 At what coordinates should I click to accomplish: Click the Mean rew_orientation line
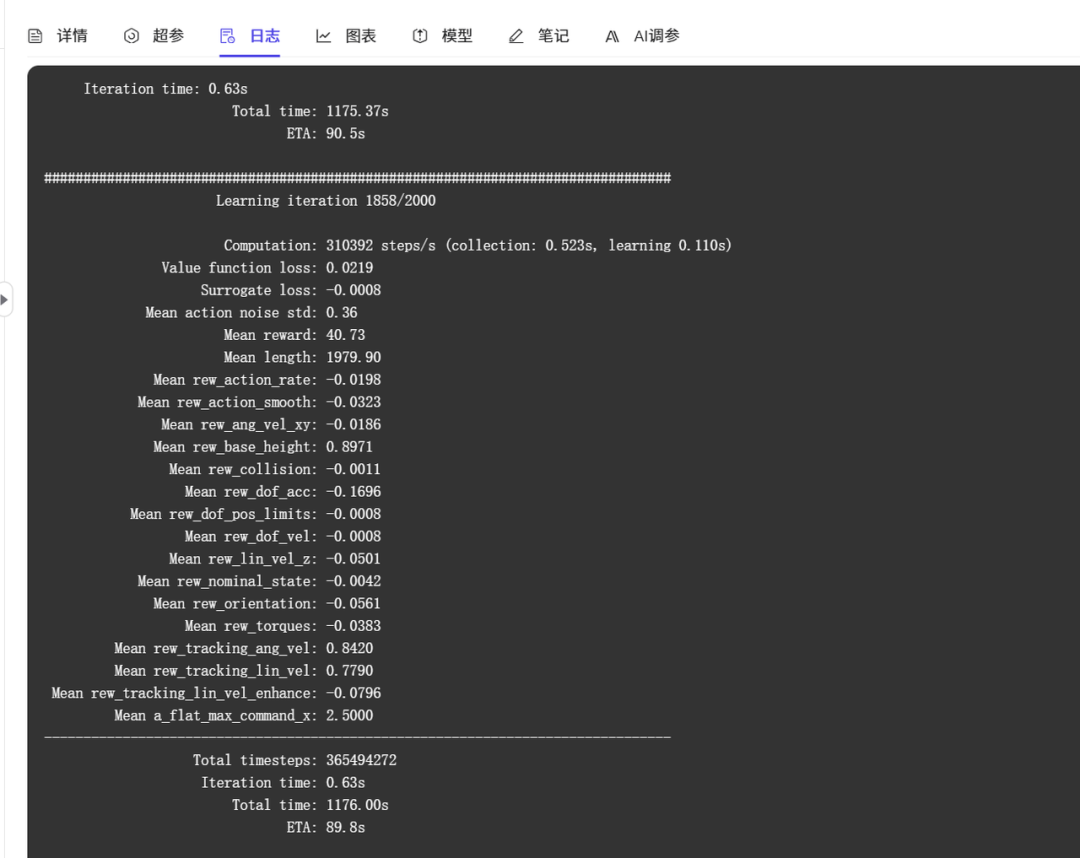pyautogui.click(x=267, y=604)
